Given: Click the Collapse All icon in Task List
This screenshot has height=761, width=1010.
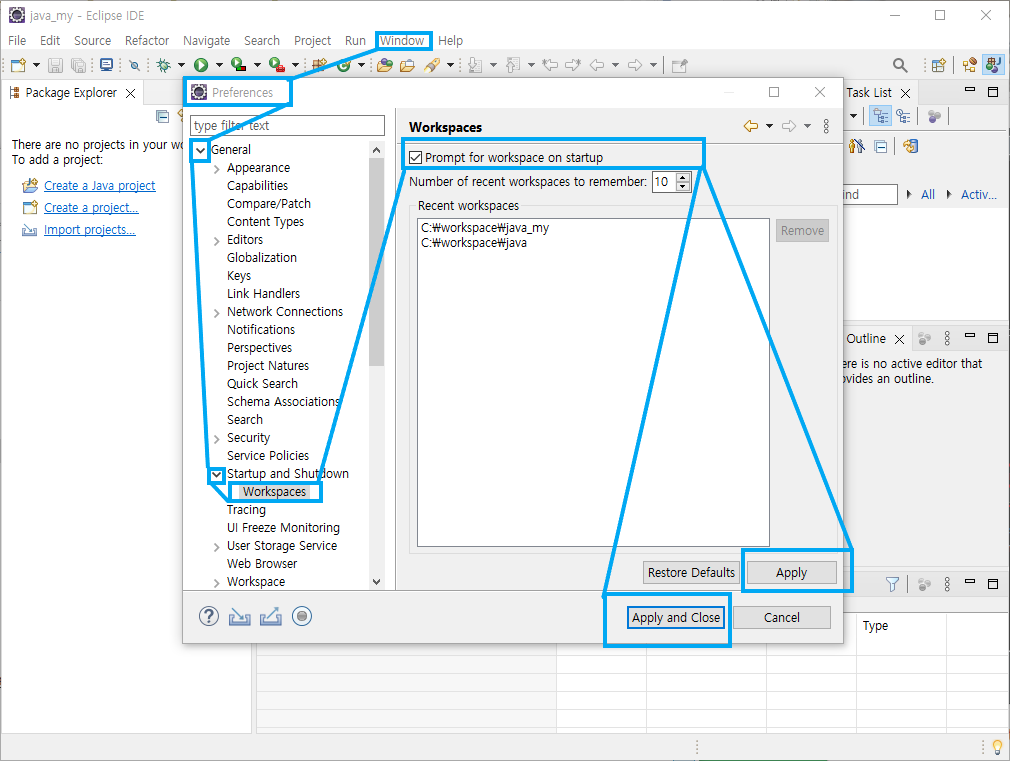Looking at the screenshot, I should pyautogui.click(x=881, y=147).
